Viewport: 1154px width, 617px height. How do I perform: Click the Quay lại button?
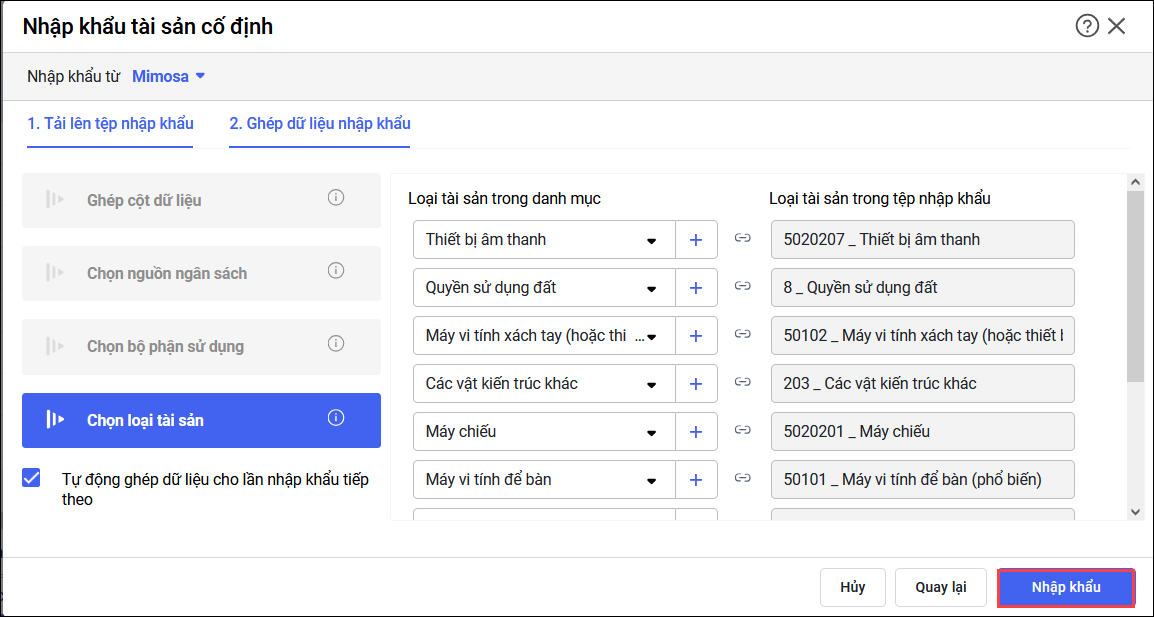coord(941,587)
